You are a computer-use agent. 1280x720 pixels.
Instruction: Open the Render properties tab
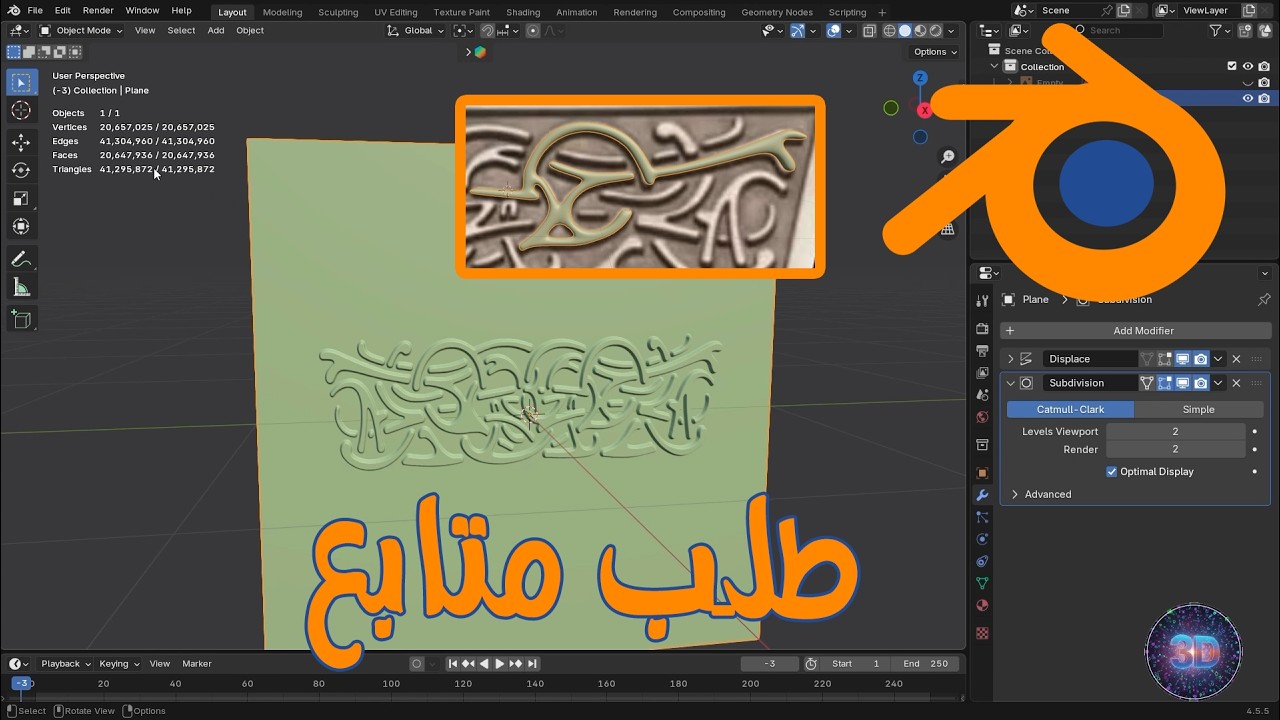(x=982, y=329)
